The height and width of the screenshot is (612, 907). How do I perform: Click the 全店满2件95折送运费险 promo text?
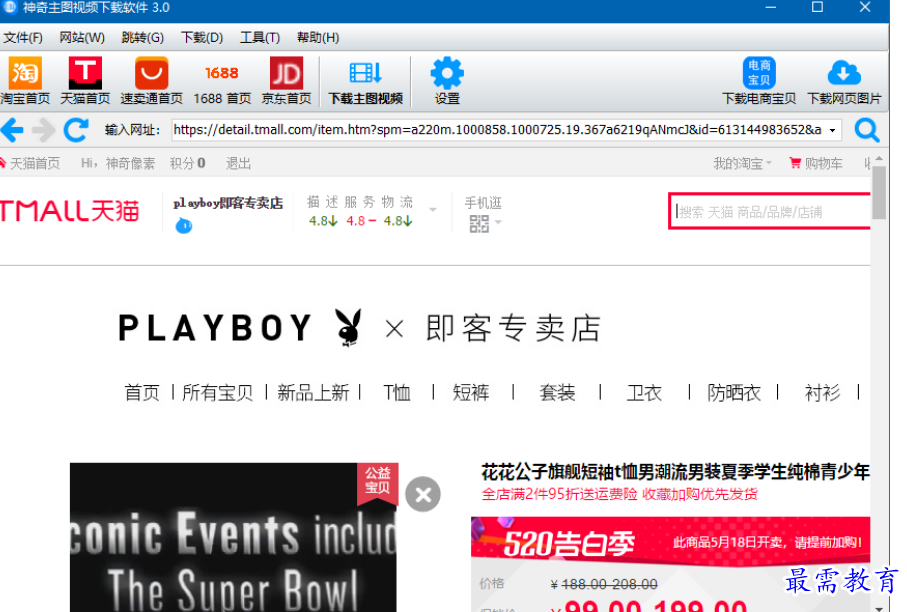[x=559, y=495]
